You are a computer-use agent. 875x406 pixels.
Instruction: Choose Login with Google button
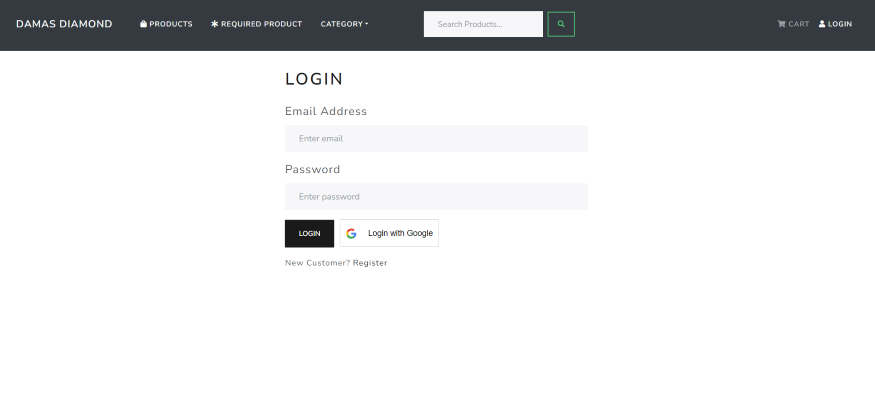pyautogui.click(x=389, y=233)
